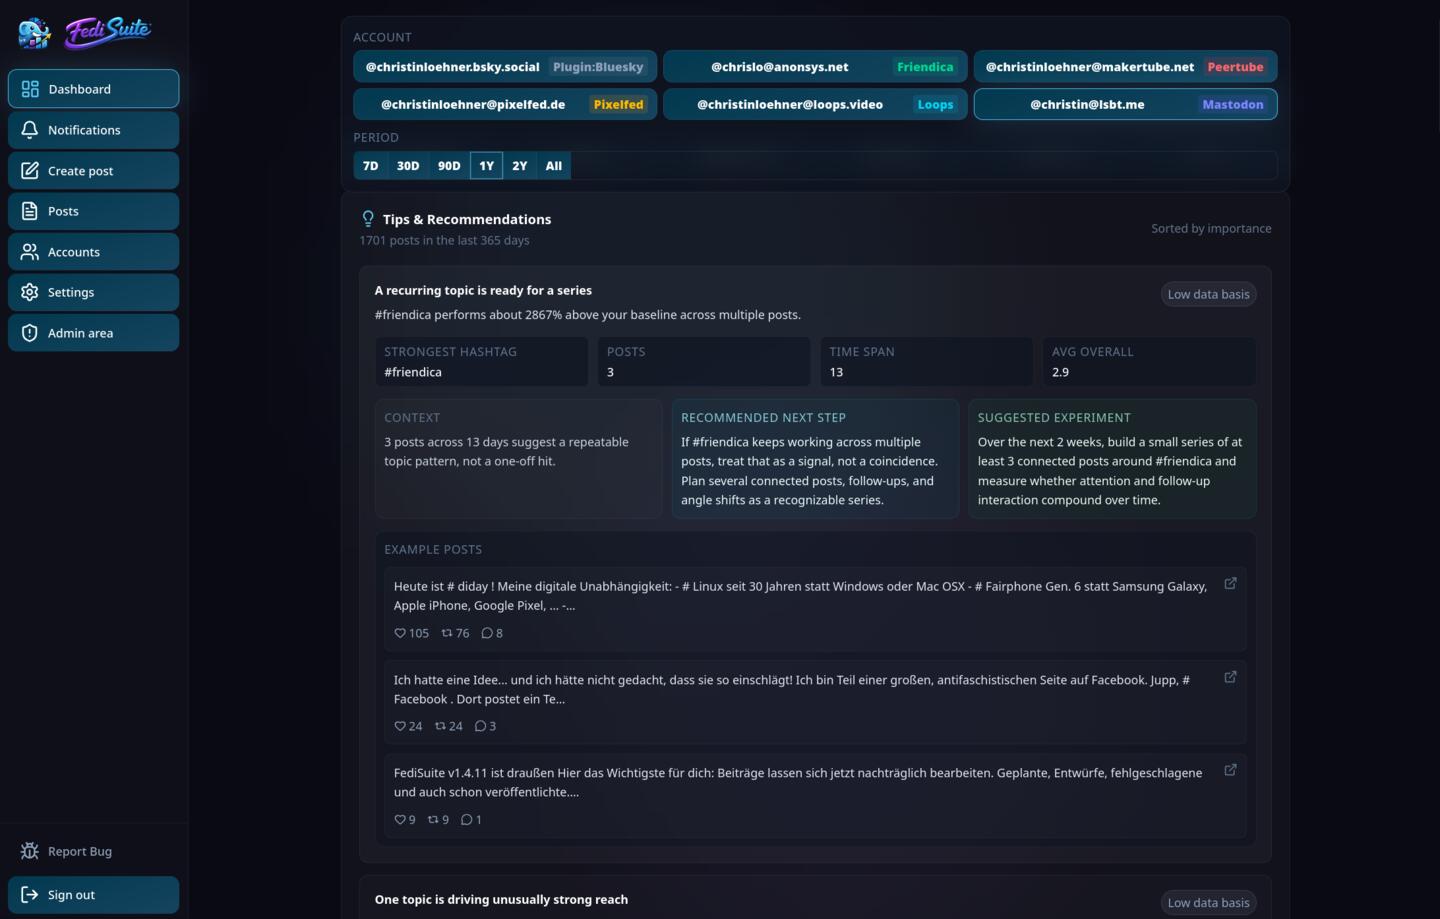The image size is (1440, 919).
Task: Click the POSTS stat cell showing 3
Action: 704,362
